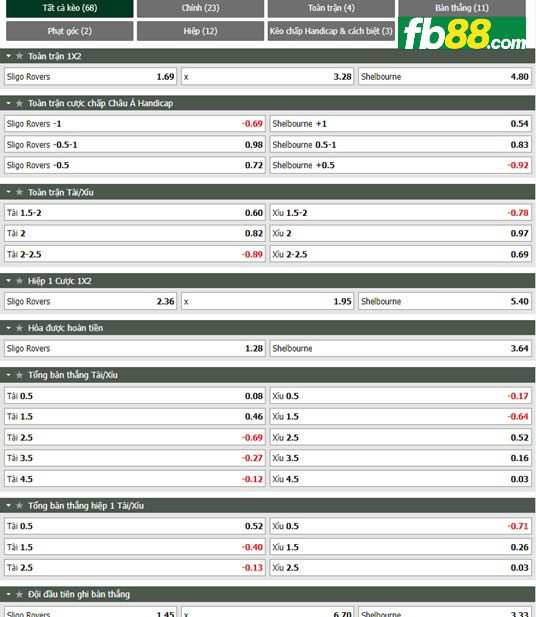
Task: Star the Tổng bàn thắng hiệp 1 Tài/Xỉu section
Action: pyautogui.click(x=19, y=506)
